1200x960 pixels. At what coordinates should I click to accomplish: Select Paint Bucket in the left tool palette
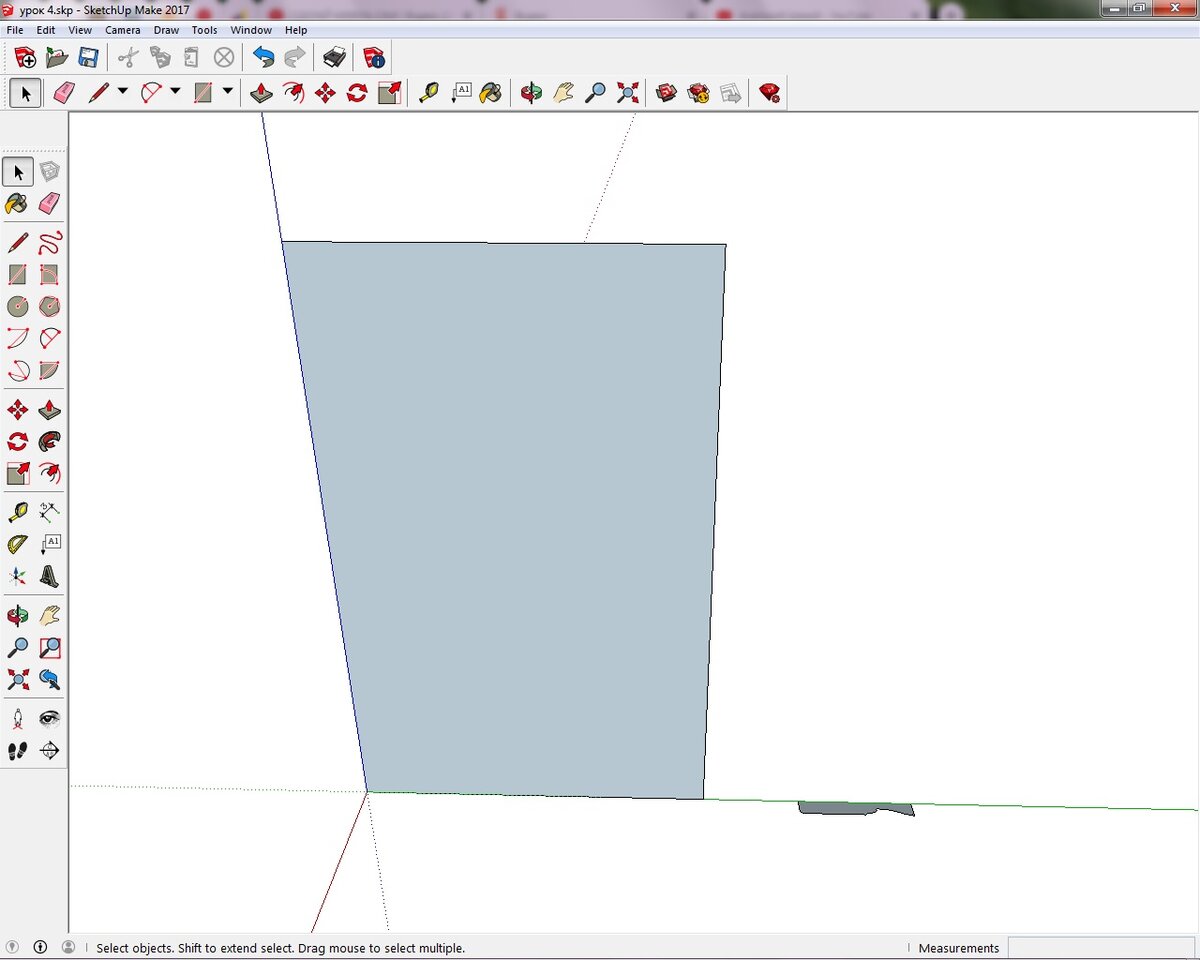click(x=17, y=204)
